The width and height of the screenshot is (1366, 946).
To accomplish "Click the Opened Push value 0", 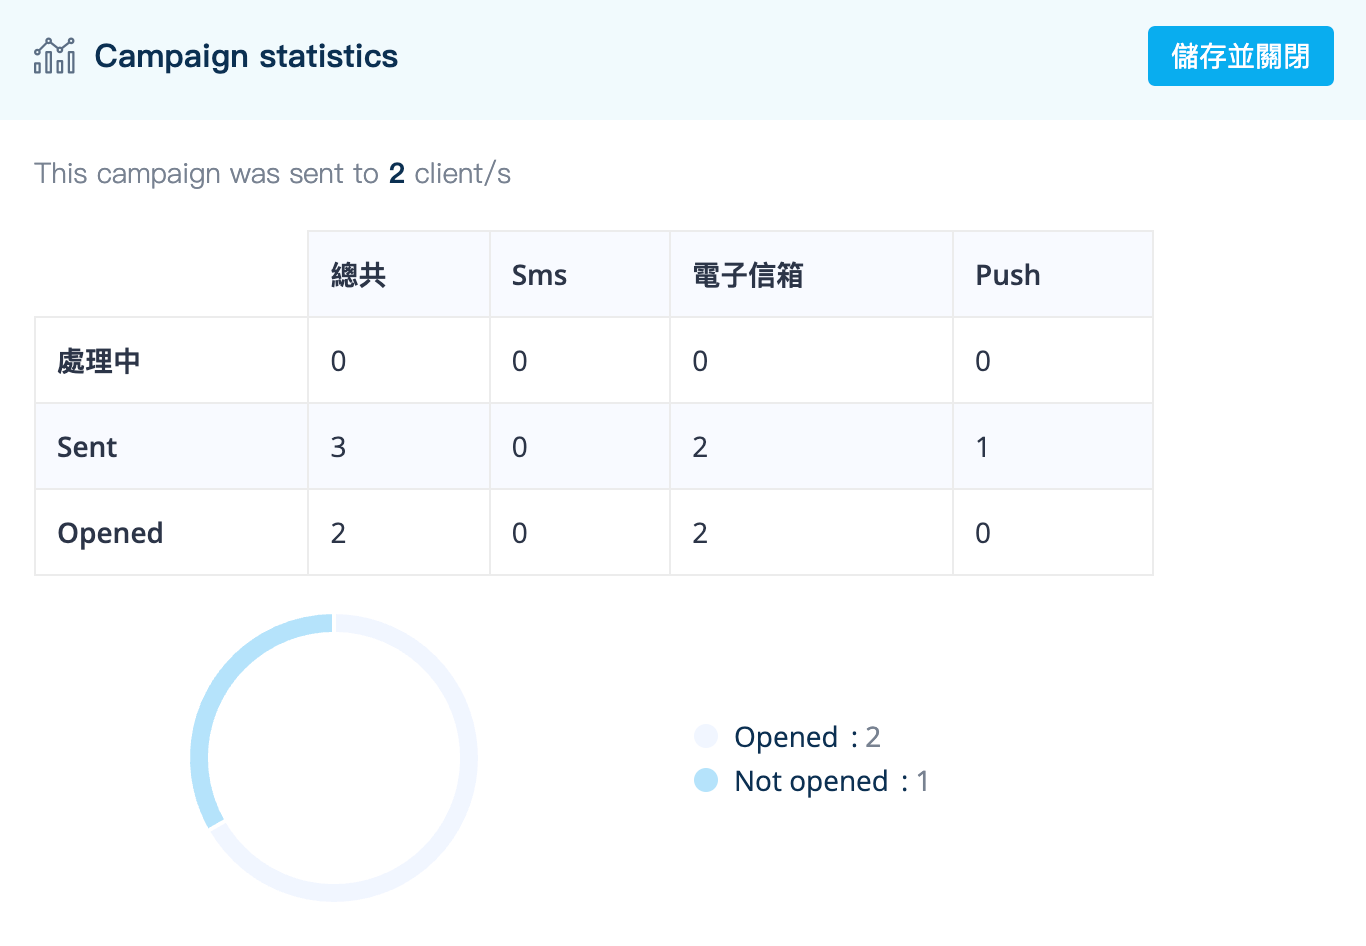I will point(983,533).
